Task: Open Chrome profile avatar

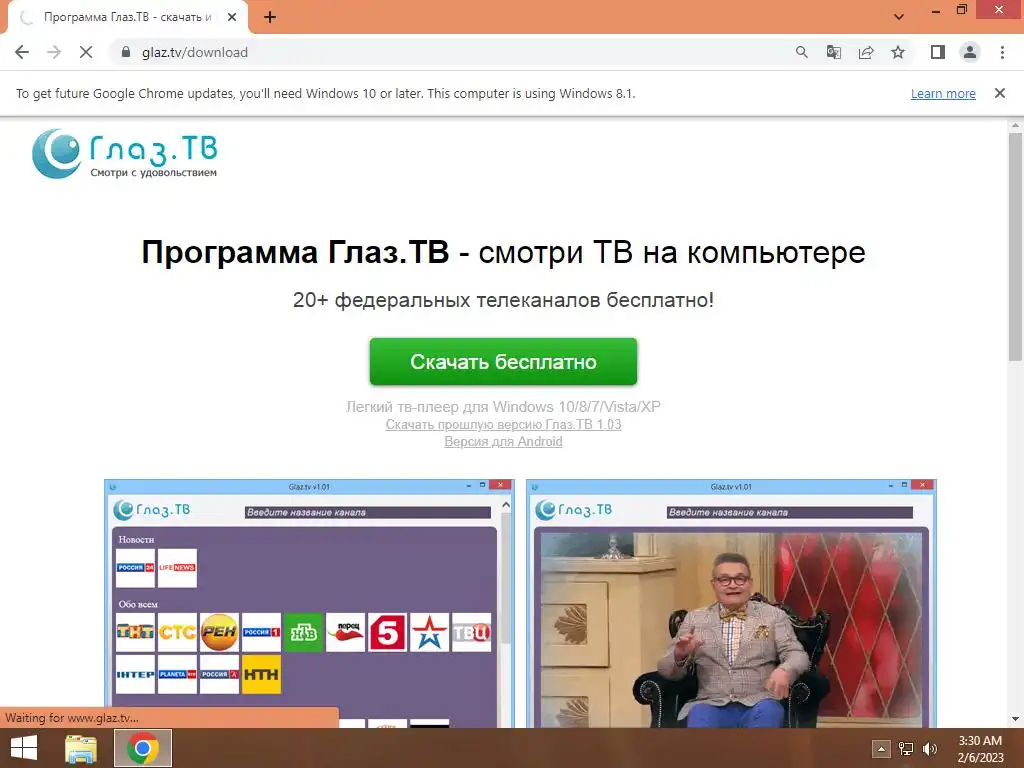Action: click(970, 52)
